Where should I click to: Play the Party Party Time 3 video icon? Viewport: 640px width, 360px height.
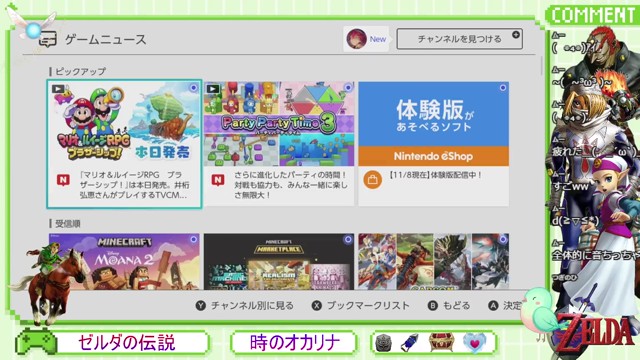pos(213,88)
